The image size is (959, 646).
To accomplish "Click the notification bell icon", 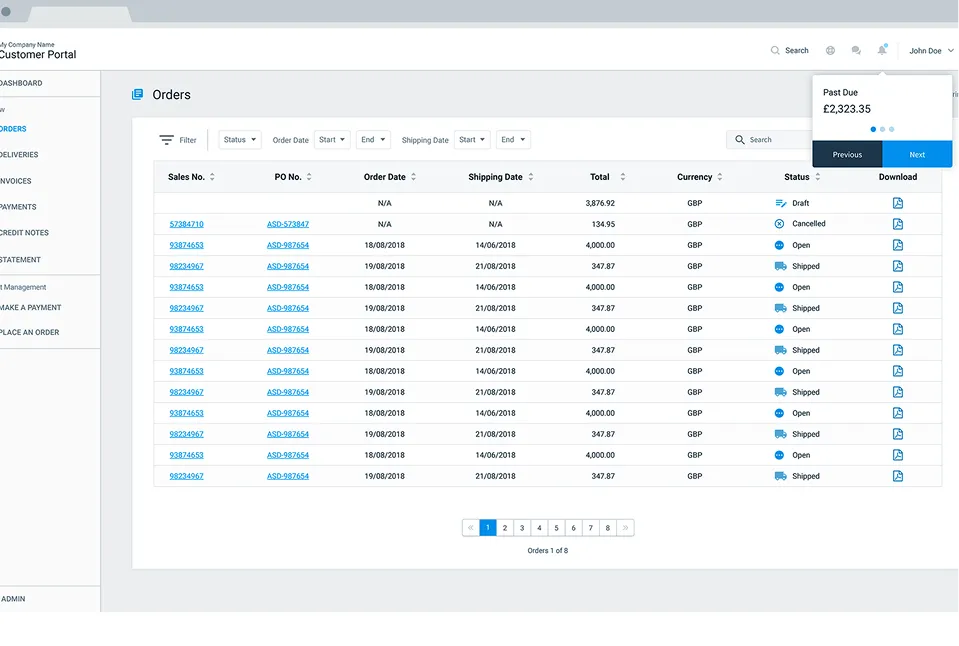I will [x=882, y=50].
